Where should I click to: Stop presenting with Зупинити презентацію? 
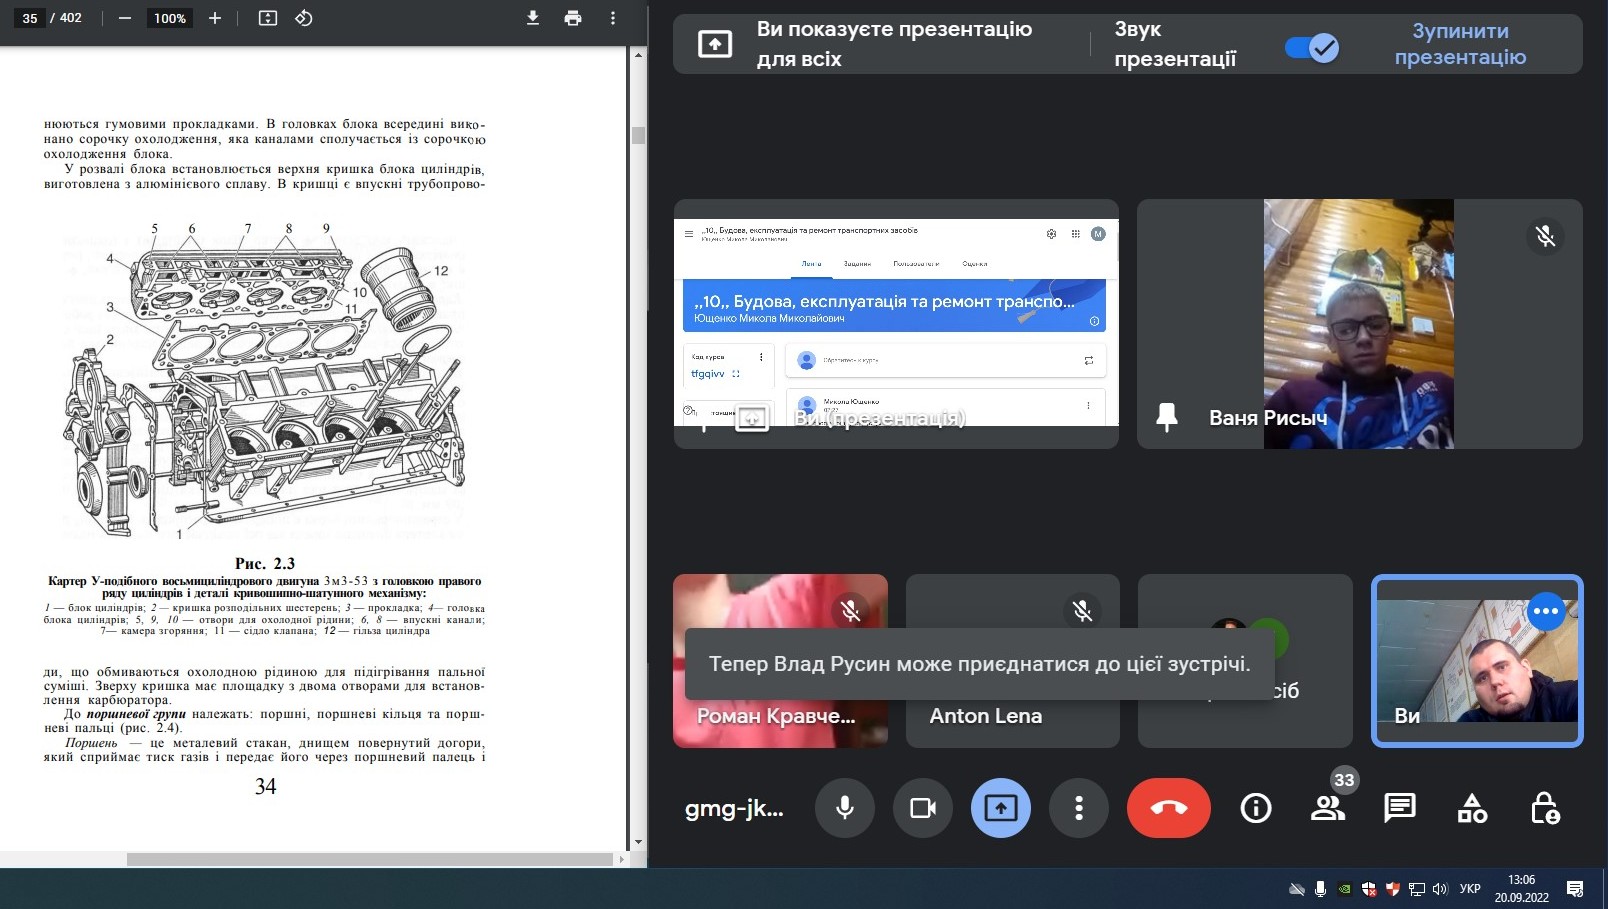pos(1459,44)
